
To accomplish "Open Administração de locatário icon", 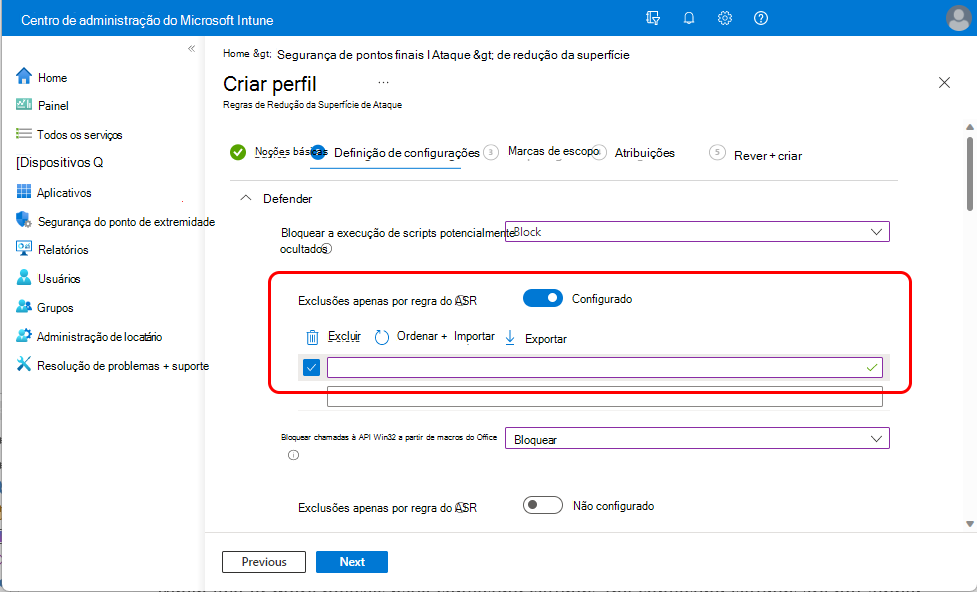I will 24,335.
